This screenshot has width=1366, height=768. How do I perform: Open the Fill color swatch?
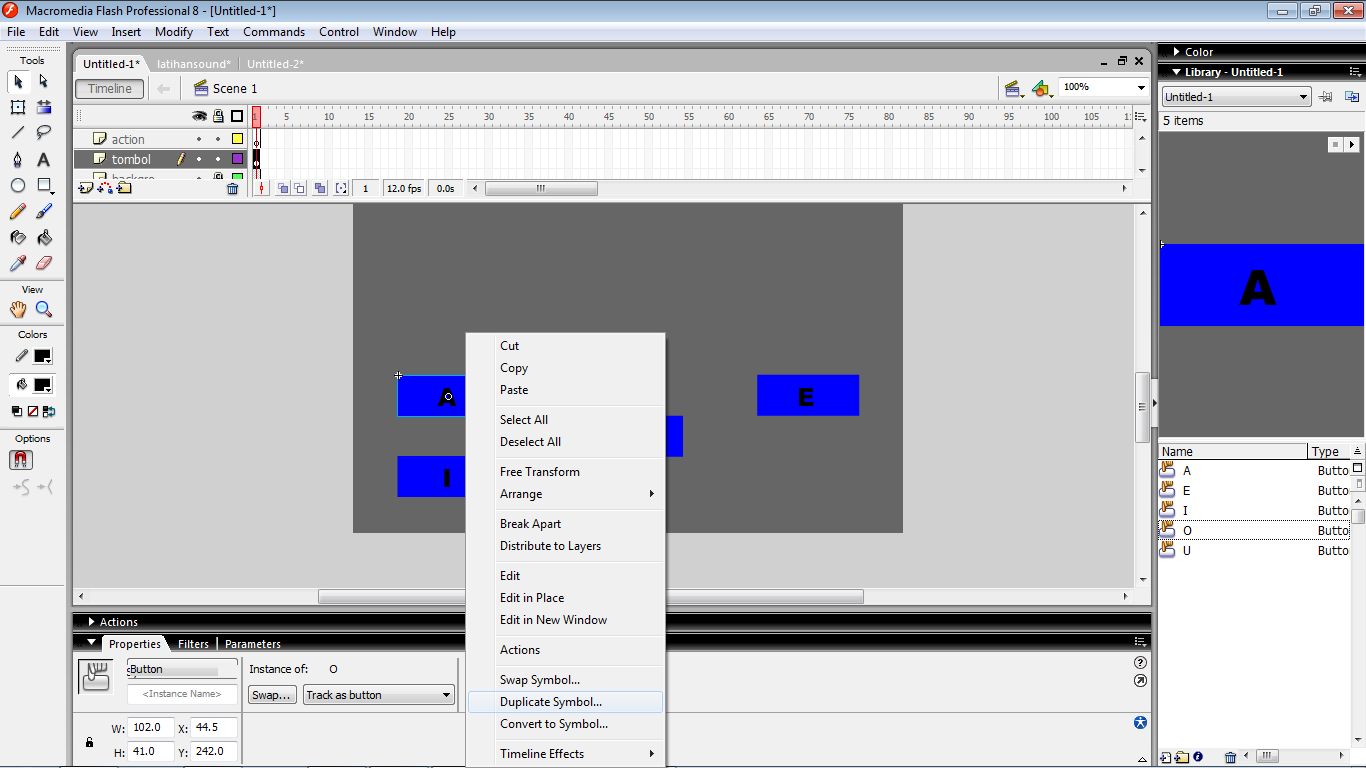click(x=43, y=385)
